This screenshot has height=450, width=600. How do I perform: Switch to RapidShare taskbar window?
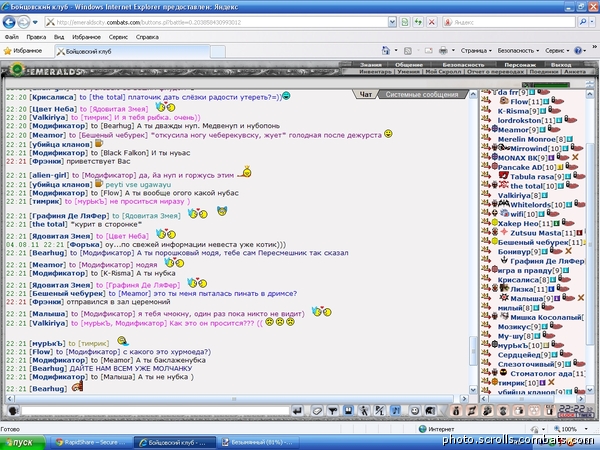(x=90, y=442)
